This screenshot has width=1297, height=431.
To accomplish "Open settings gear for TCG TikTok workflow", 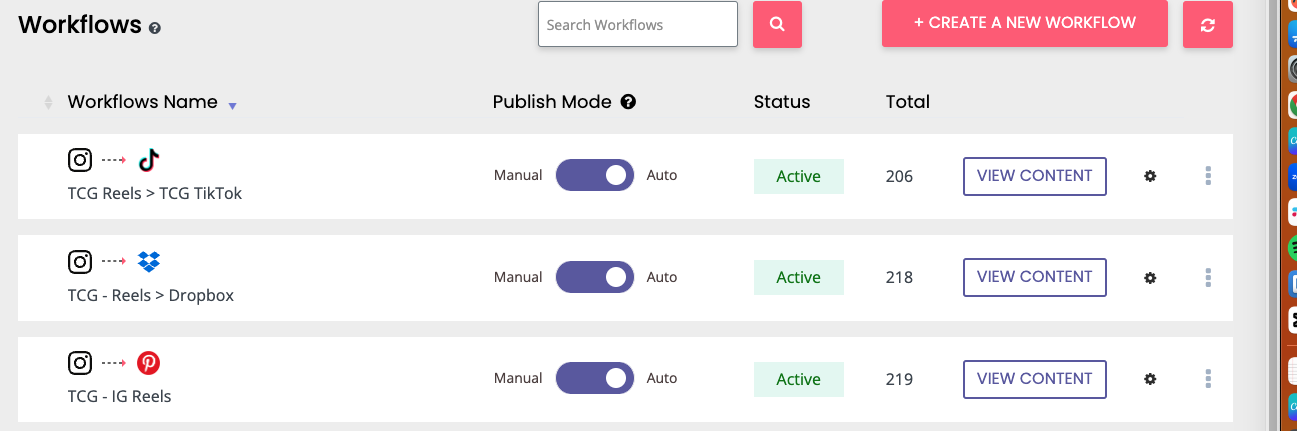I will 1150,176.
